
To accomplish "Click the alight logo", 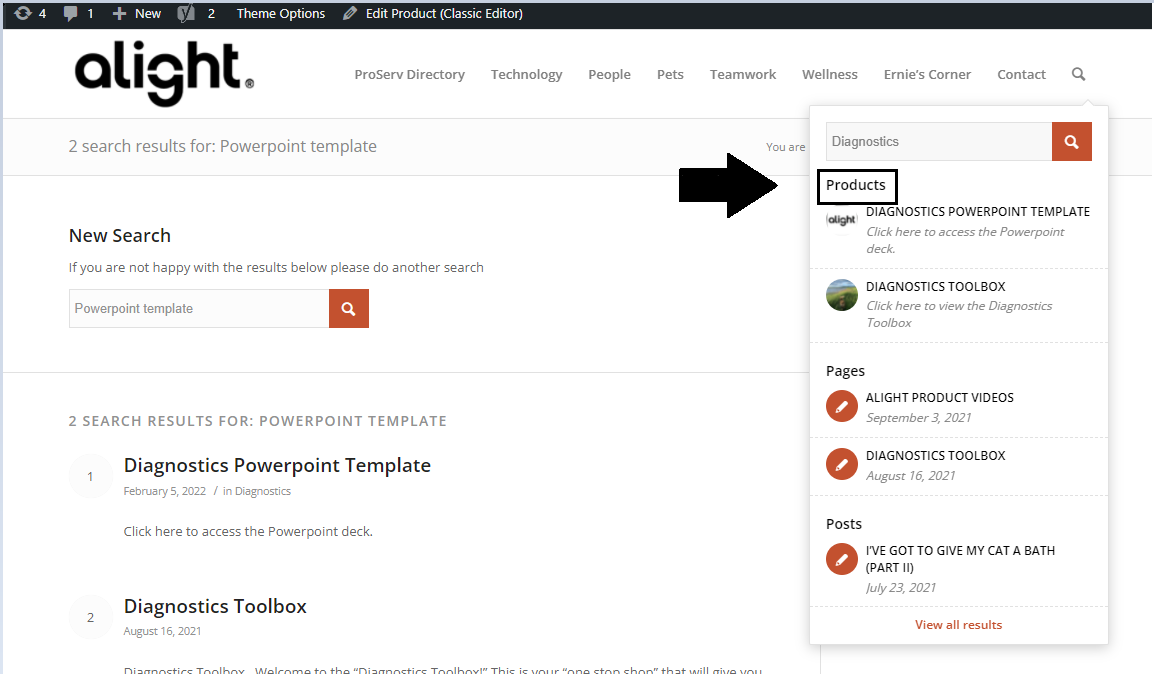I will click(164, 74).
